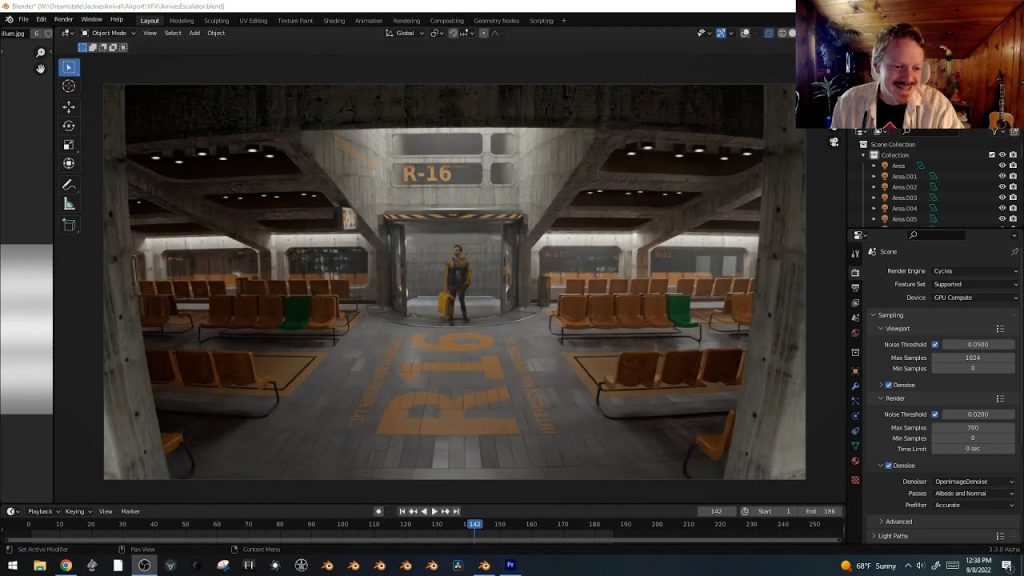Open the Render menu
This screenshot has width=1024, height=576.
pyautogui.click(x=63, y=19)
